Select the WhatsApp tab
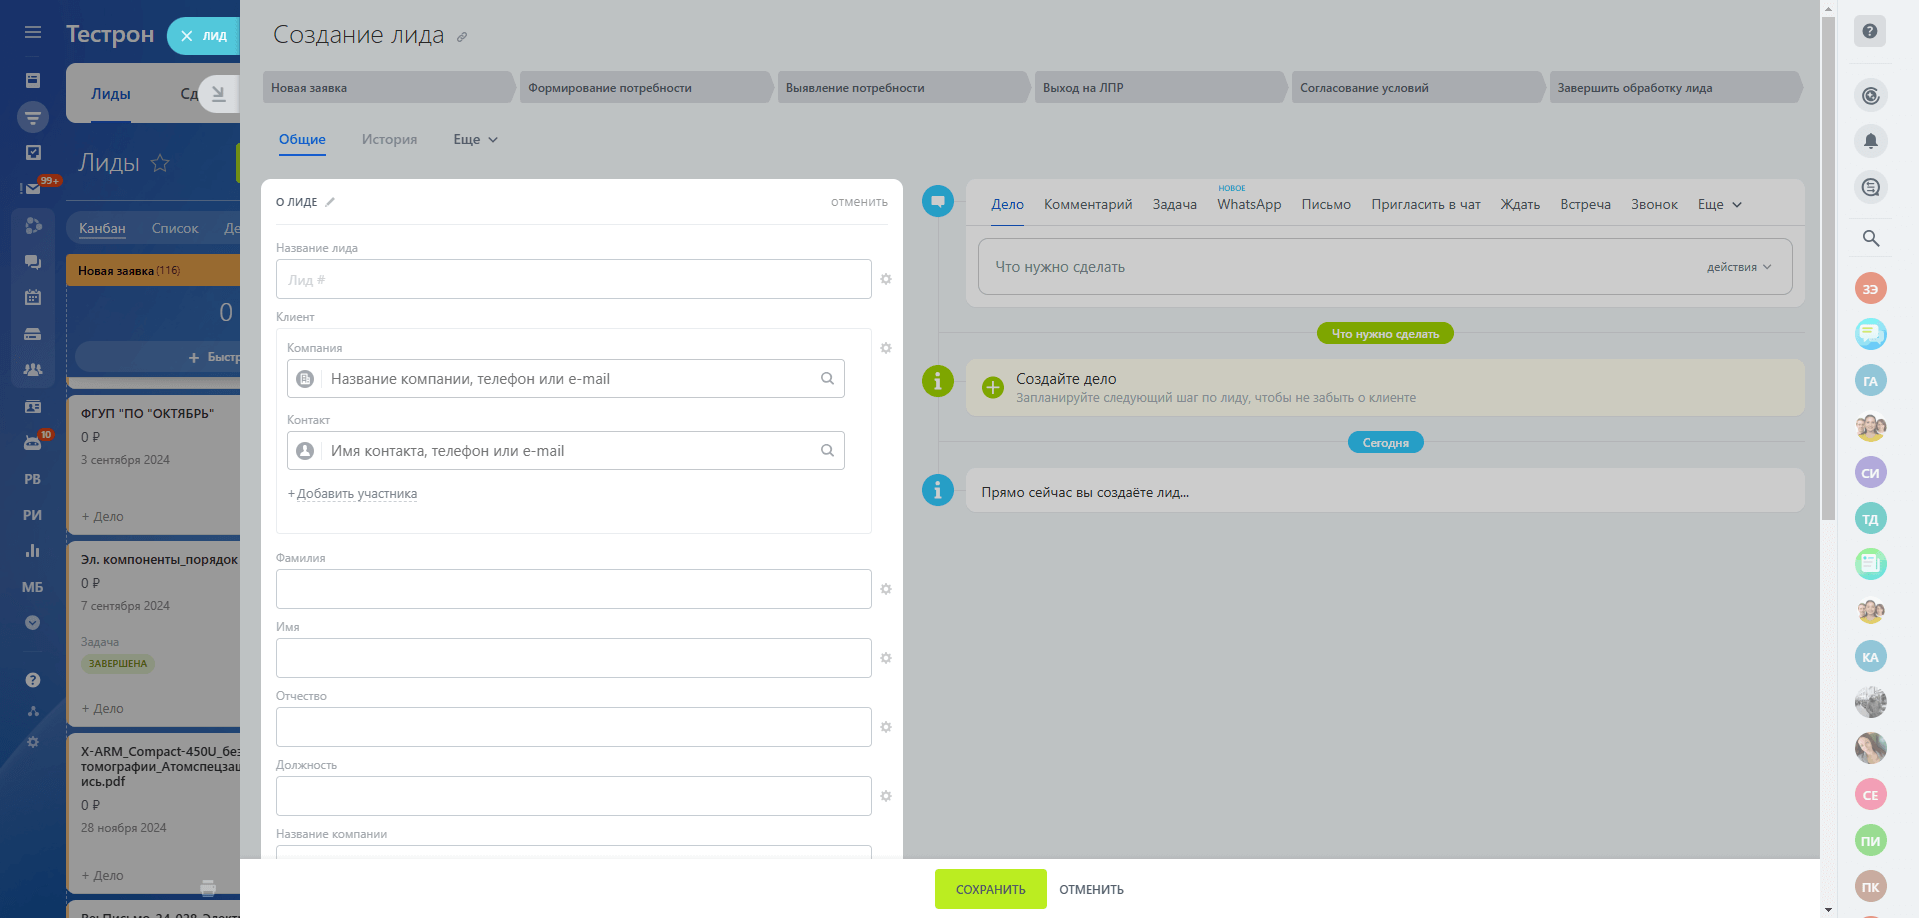The image size is (1919, 918). point(1248,205)
